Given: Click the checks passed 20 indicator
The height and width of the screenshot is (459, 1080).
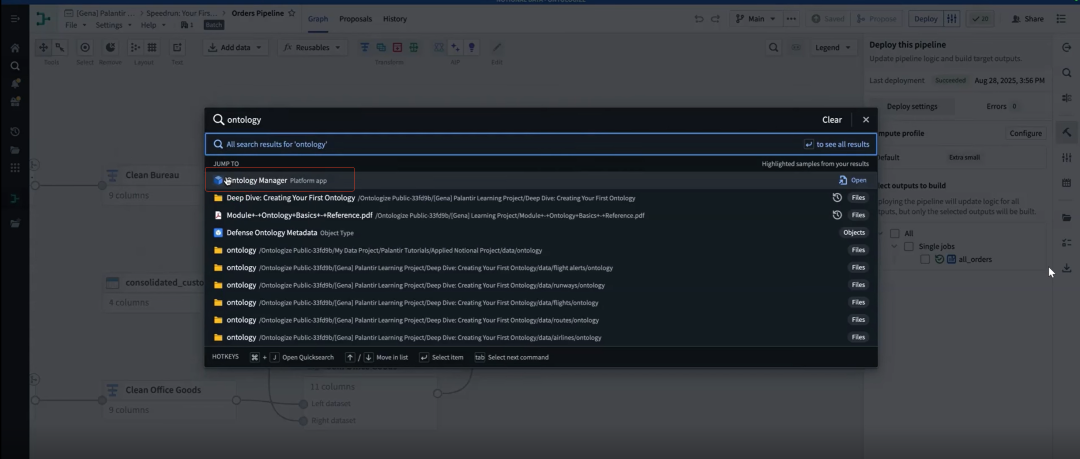Looking at the screenshot, I should (x=980, y=19).
